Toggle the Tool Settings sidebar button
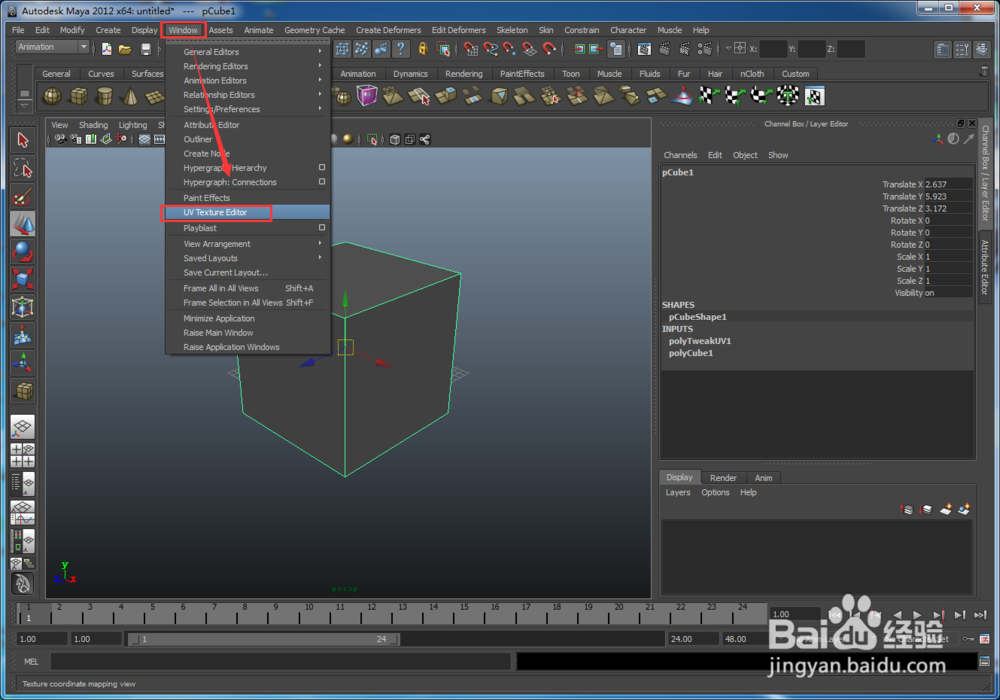1000x700 pixels. pos(962,49)
